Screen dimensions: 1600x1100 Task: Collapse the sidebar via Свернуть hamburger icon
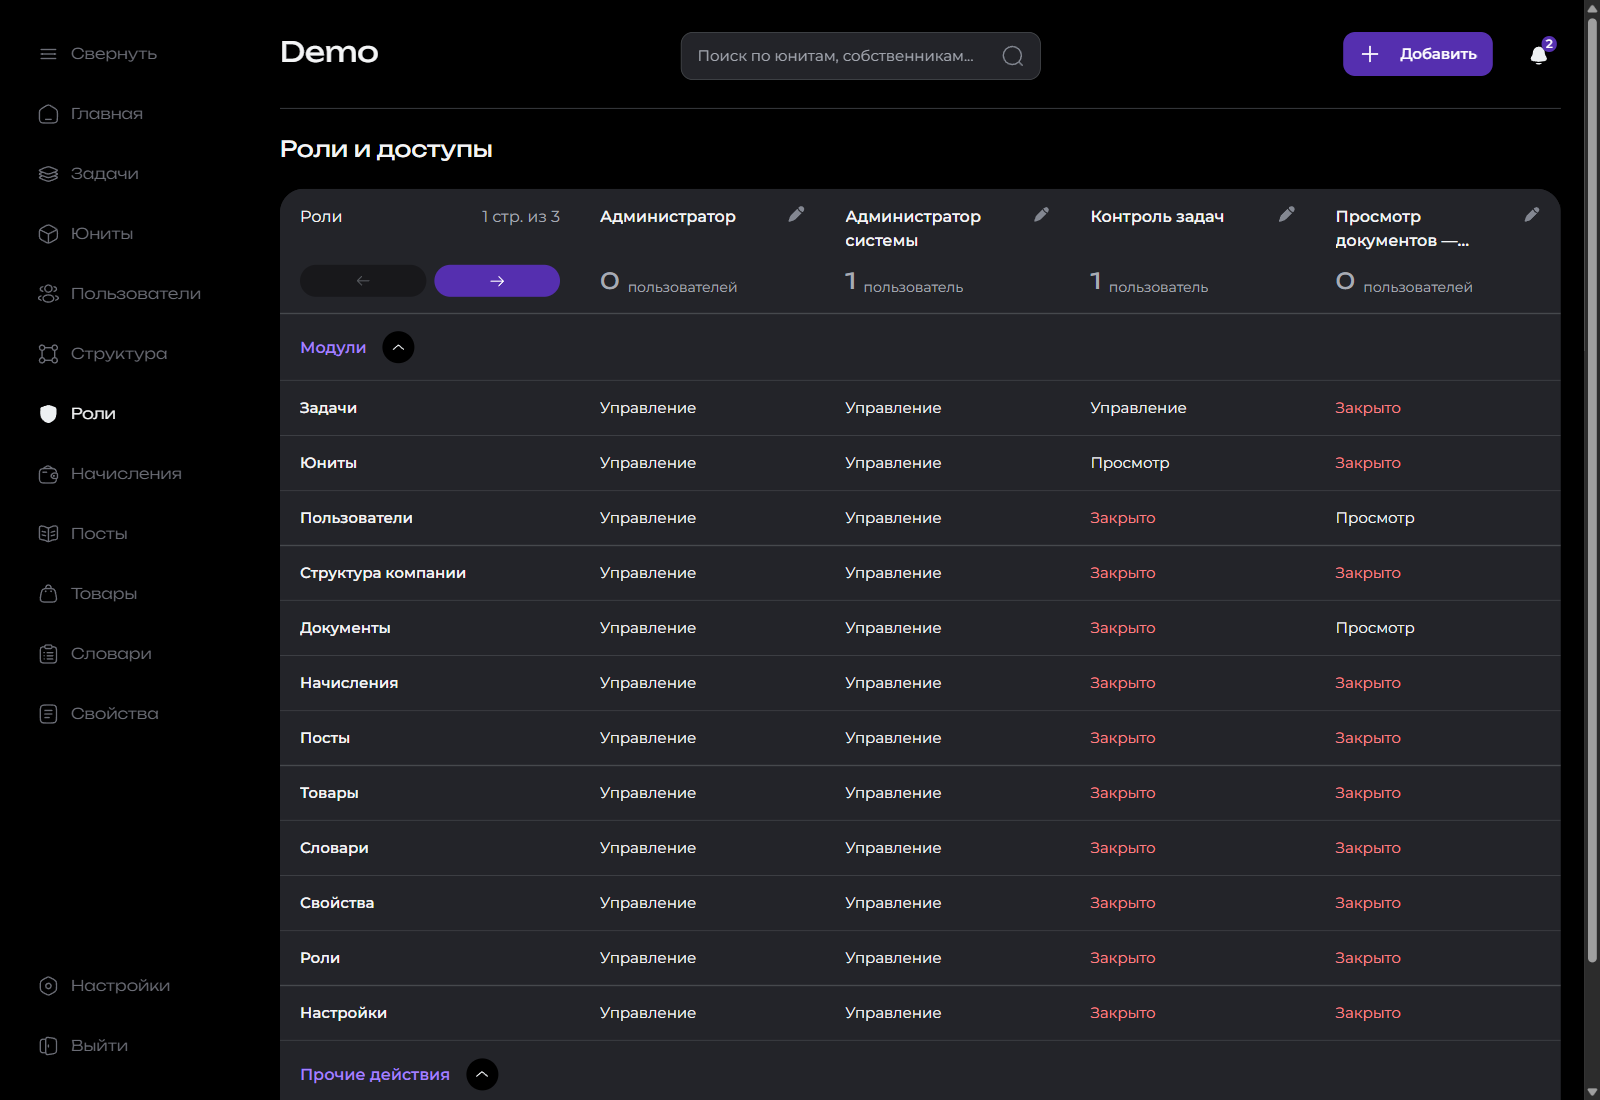[x=48, y=54]
